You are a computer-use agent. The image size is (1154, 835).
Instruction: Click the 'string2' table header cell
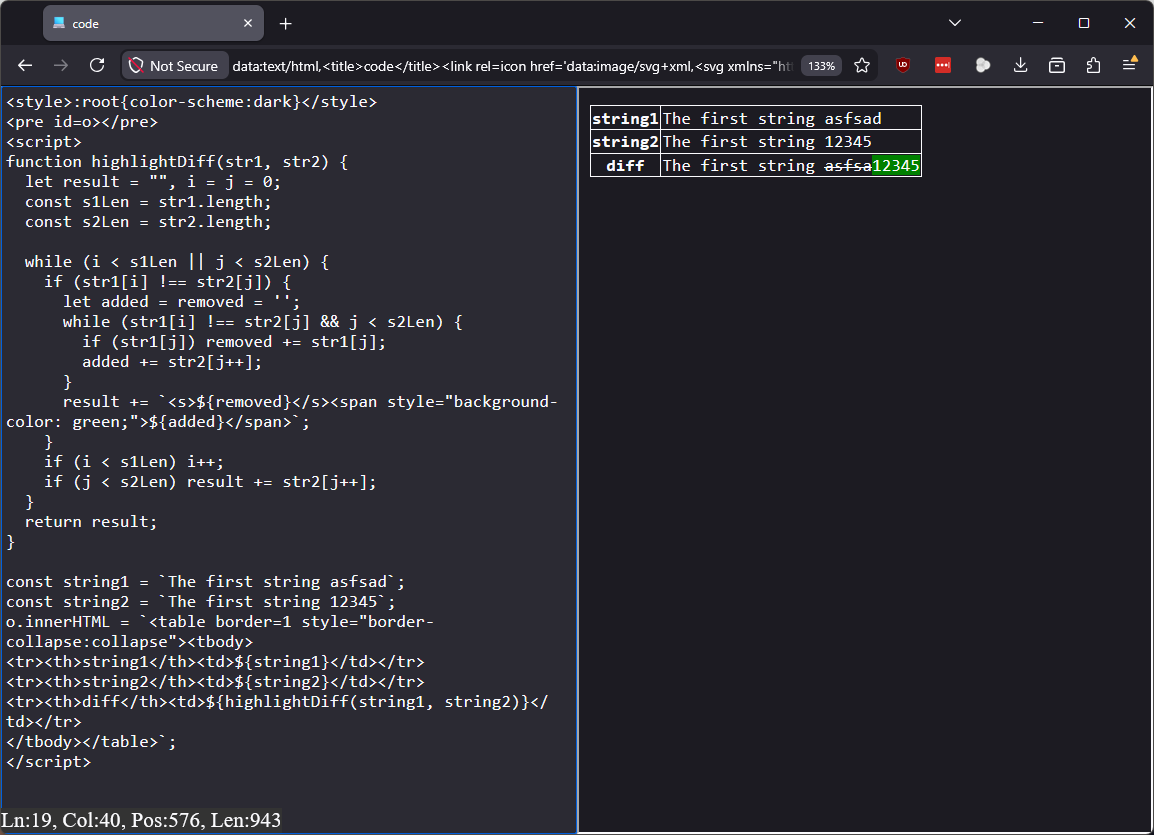click(x=625, y=142)
